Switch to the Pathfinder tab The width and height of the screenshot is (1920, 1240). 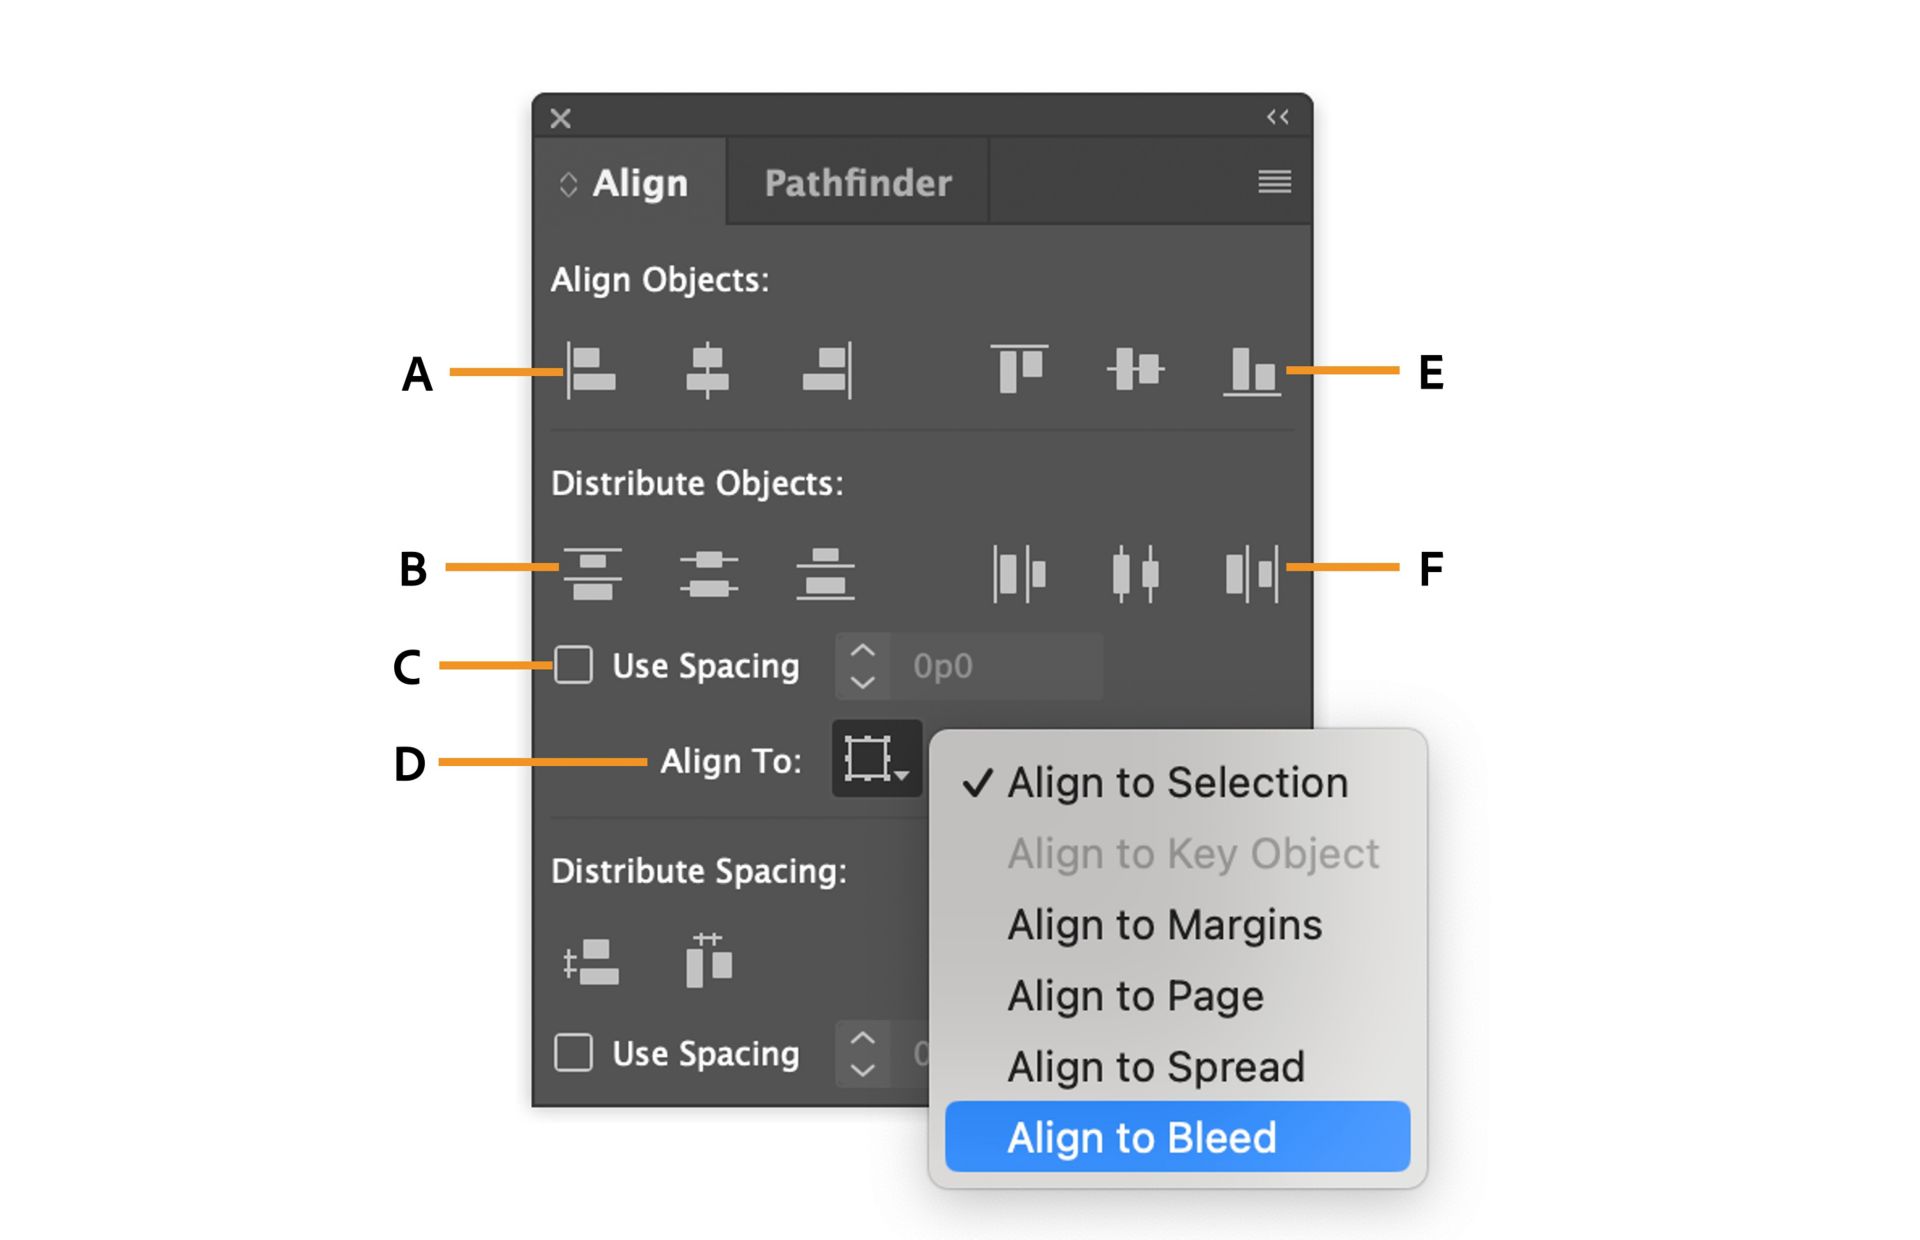pos(857,183)
